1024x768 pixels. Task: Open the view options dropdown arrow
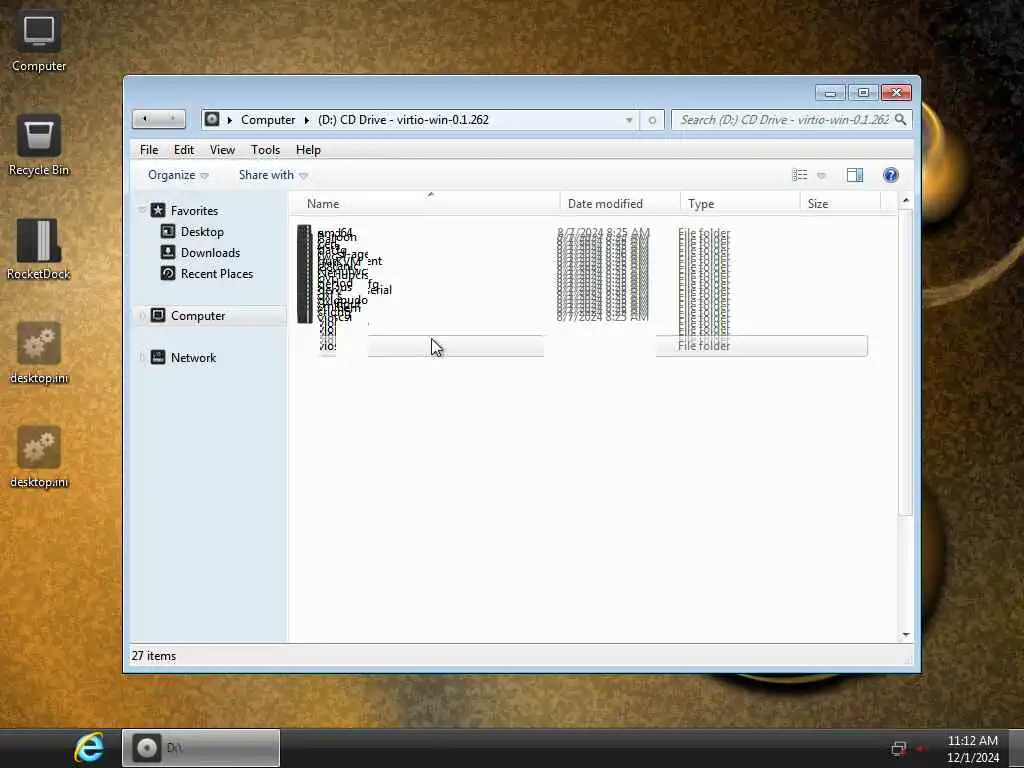click(x=822, y=176)
